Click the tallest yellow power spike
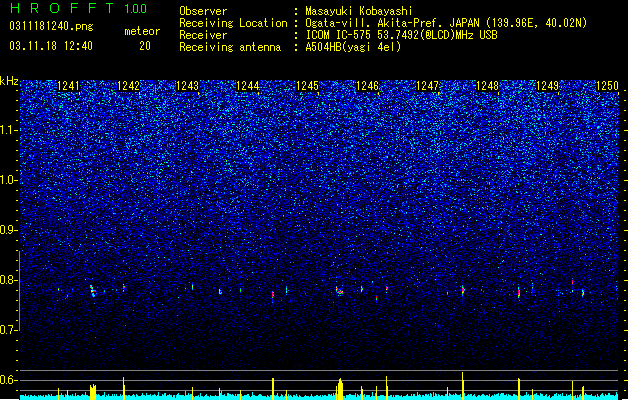The image size is (629, 400). point(463,386)
